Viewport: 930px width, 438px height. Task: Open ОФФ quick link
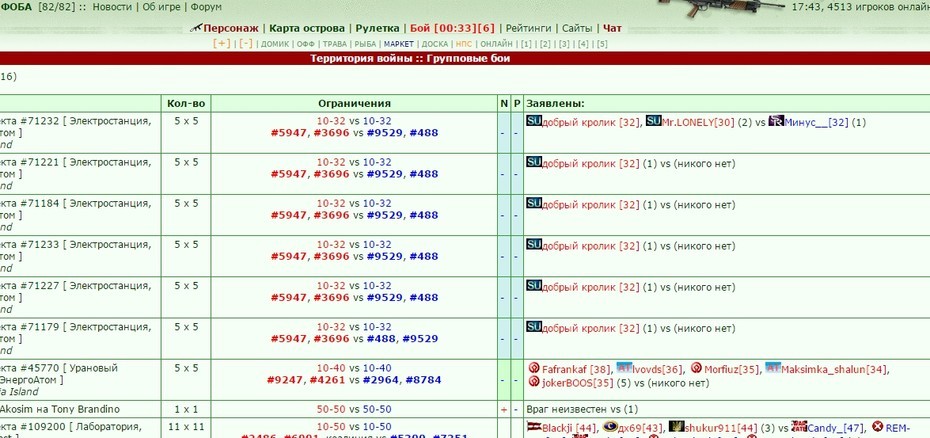tap(305, 44)
